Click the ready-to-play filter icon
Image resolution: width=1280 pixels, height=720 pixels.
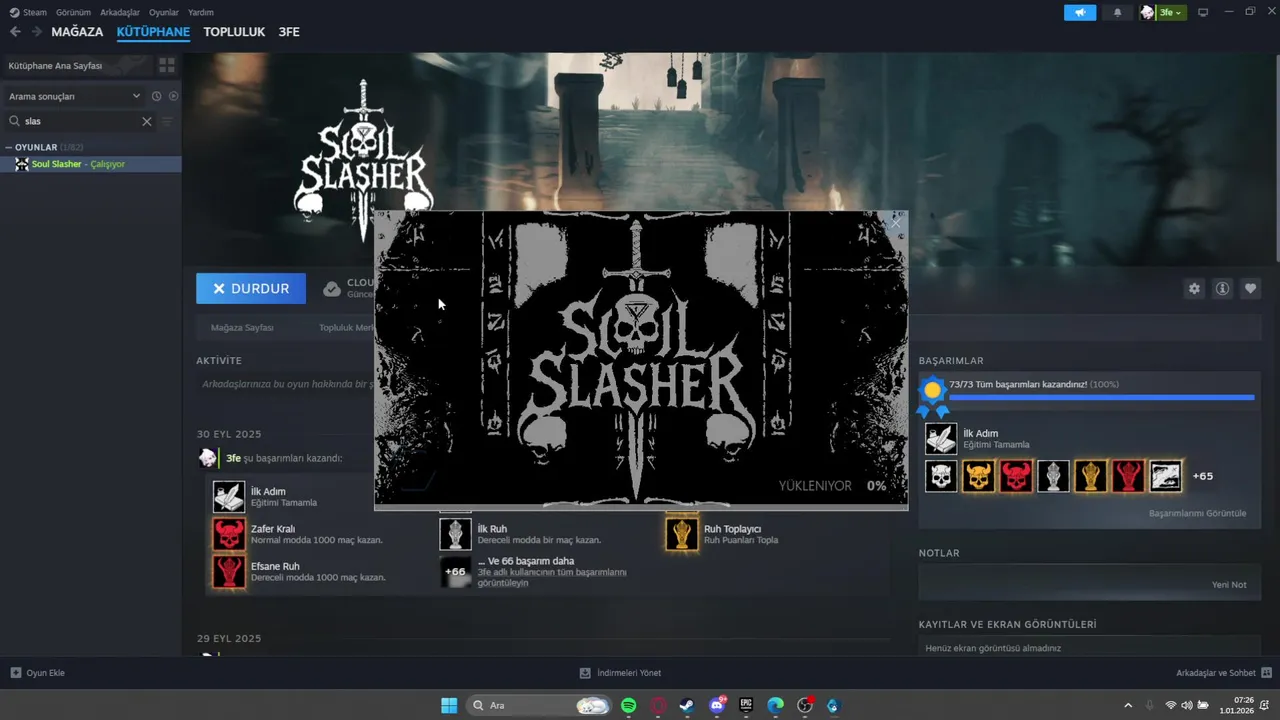[x=173, y=96]
